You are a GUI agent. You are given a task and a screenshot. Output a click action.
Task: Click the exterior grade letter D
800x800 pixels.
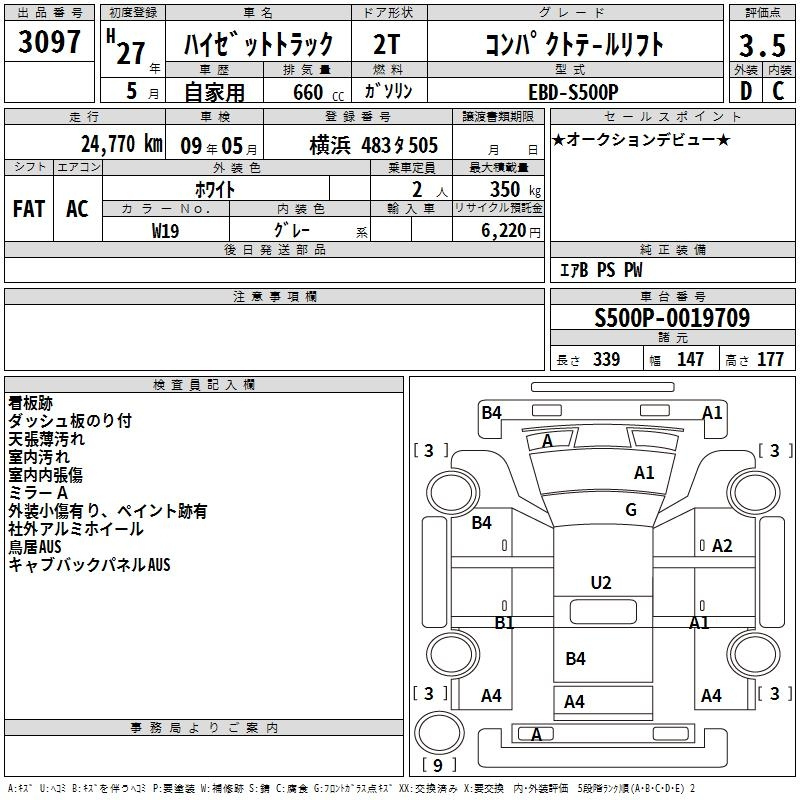pyautogui.click(x=745, y=91)
